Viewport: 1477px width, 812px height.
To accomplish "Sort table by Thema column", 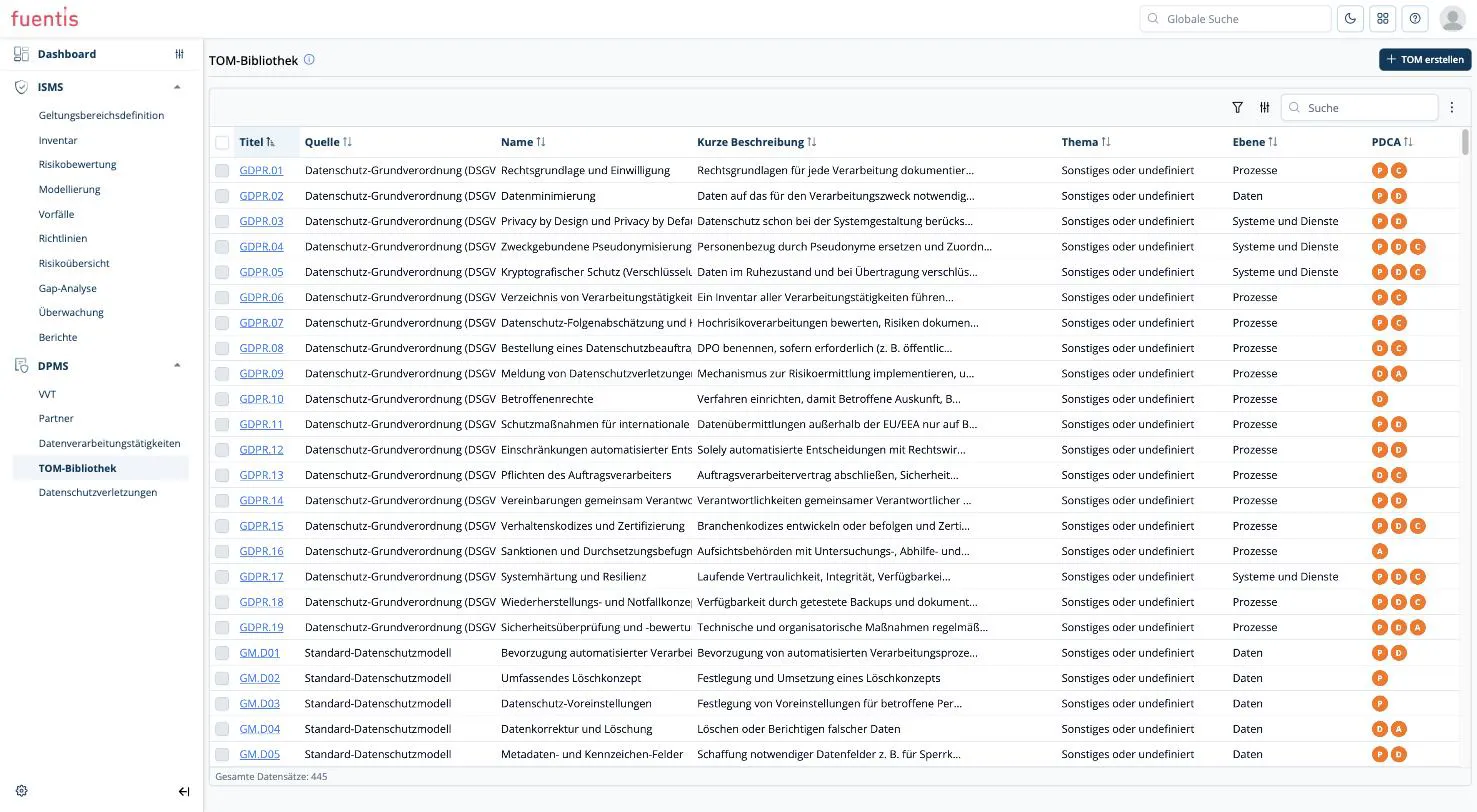I will 1086,142.
